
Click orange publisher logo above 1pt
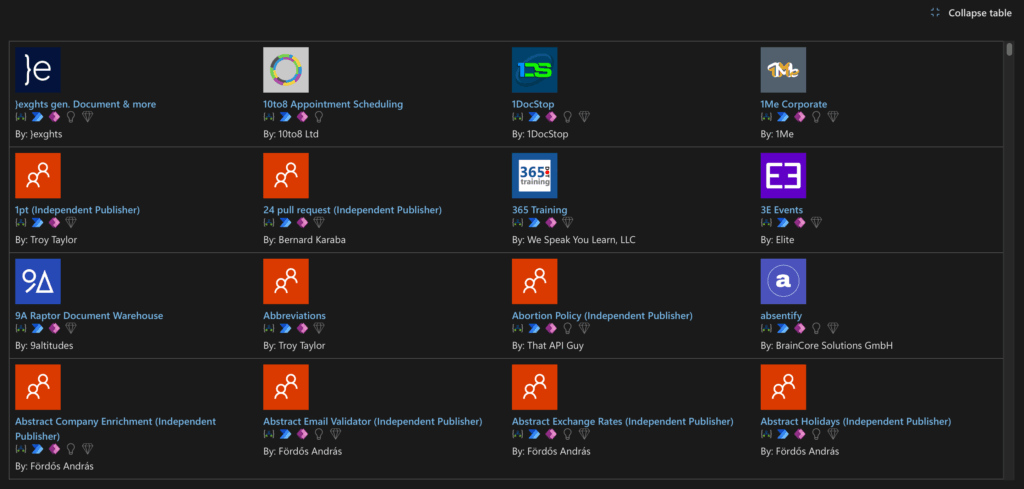[38, 176]
